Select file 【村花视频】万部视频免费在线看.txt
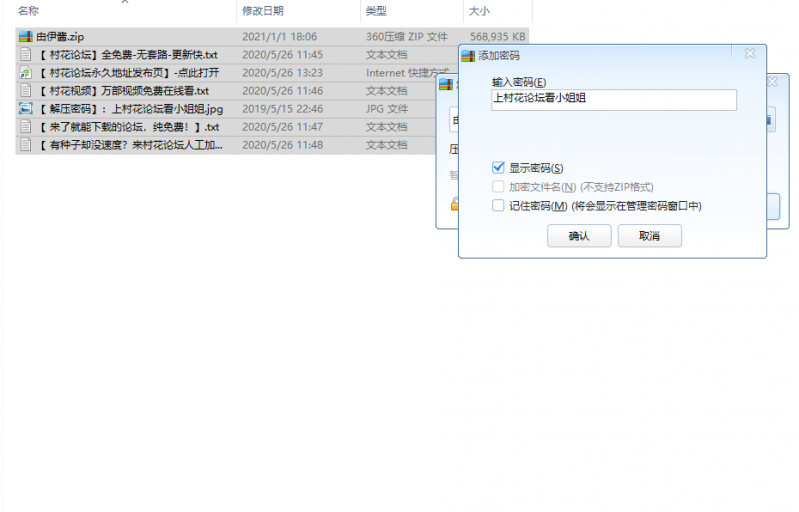799x512 pixels. [x=124, y=91]
